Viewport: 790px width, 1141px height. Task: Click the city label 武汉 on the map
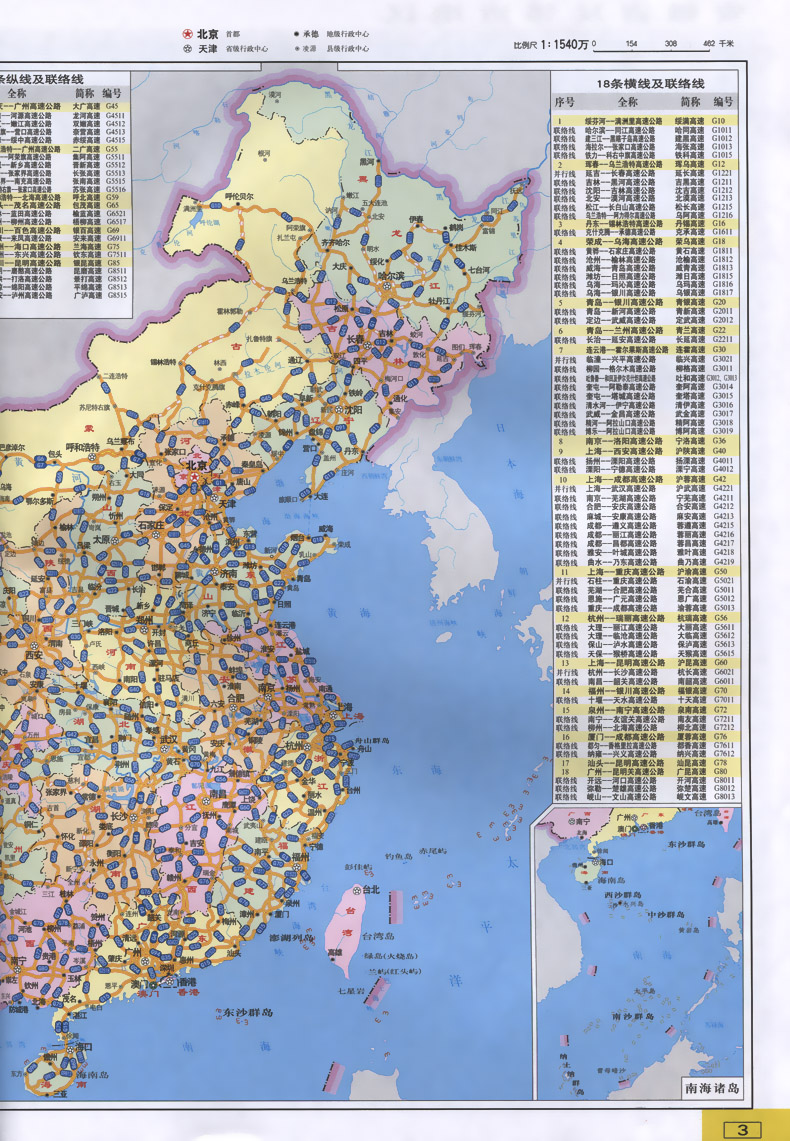169,739
